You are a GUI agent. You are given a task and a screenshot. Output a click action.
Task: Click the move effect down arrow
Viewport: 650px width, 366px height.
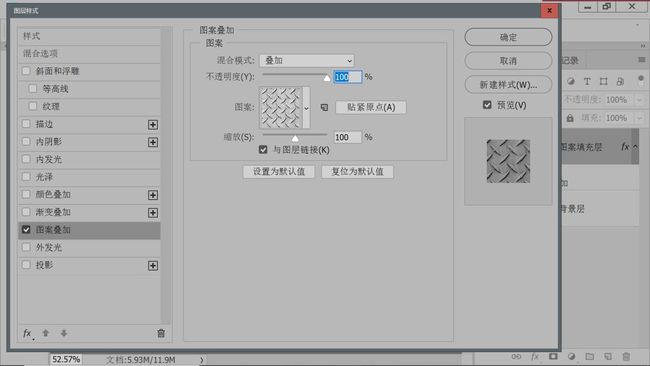[x=64, y=333]
